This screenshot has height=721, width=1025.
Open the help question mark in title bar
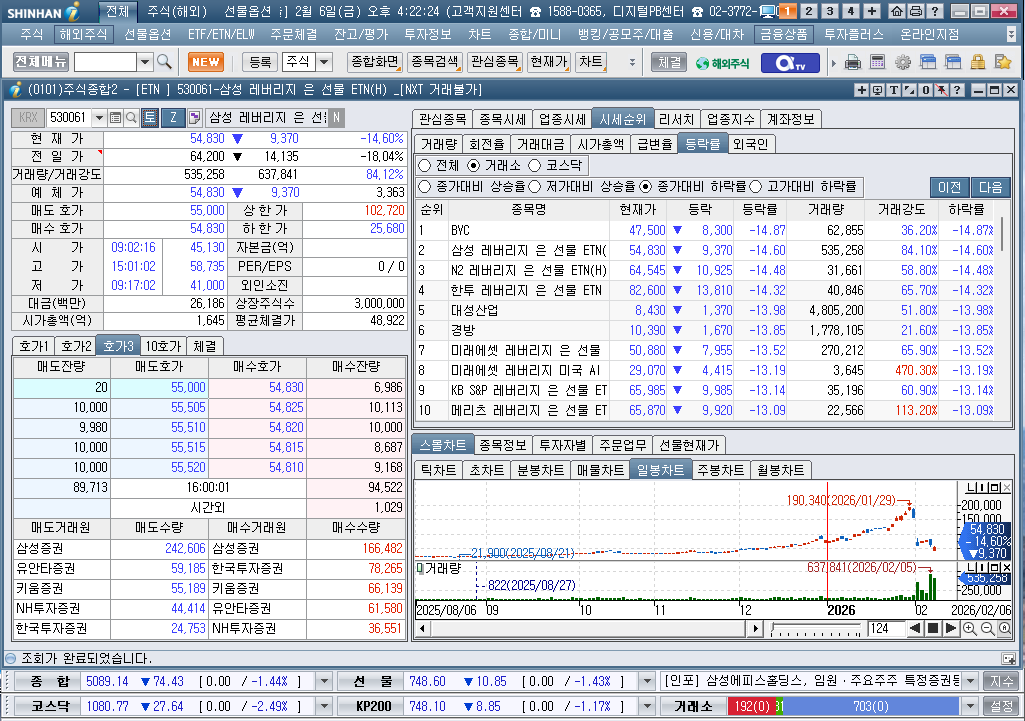(x=935, y=11)
